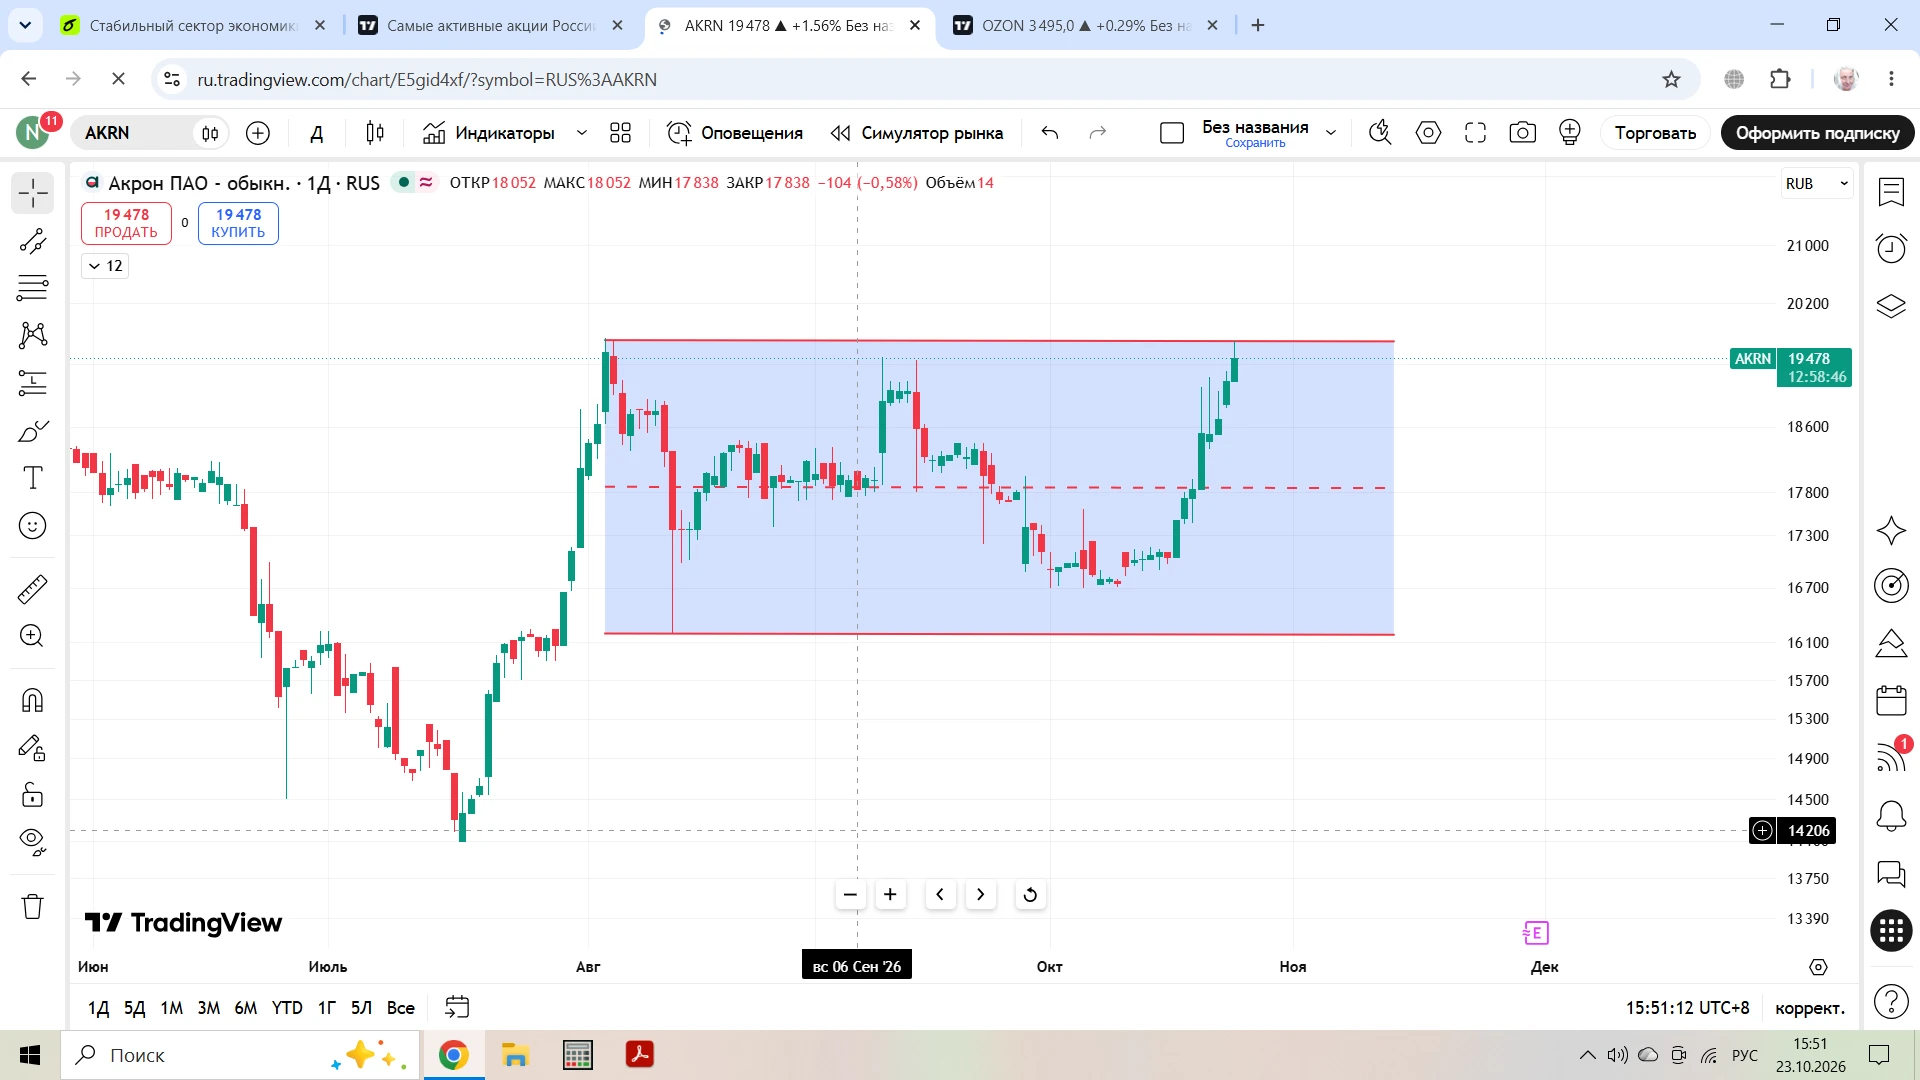Select the crosshair cursor tool
Image resolution: width=1920 pixels, height=1080 pixels.
click(32, 193)
